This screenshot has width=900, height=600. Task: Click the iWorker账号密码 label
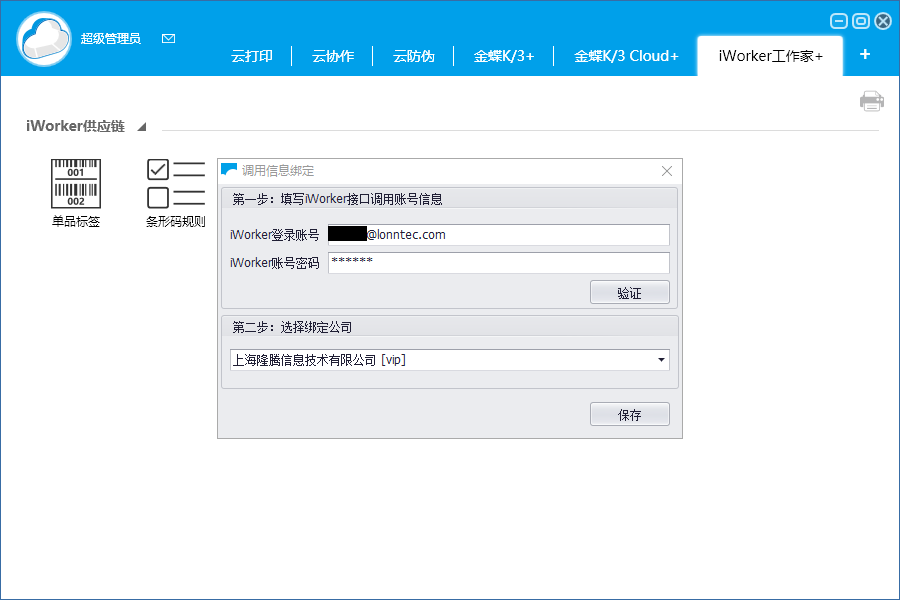[x=274, y=263]
